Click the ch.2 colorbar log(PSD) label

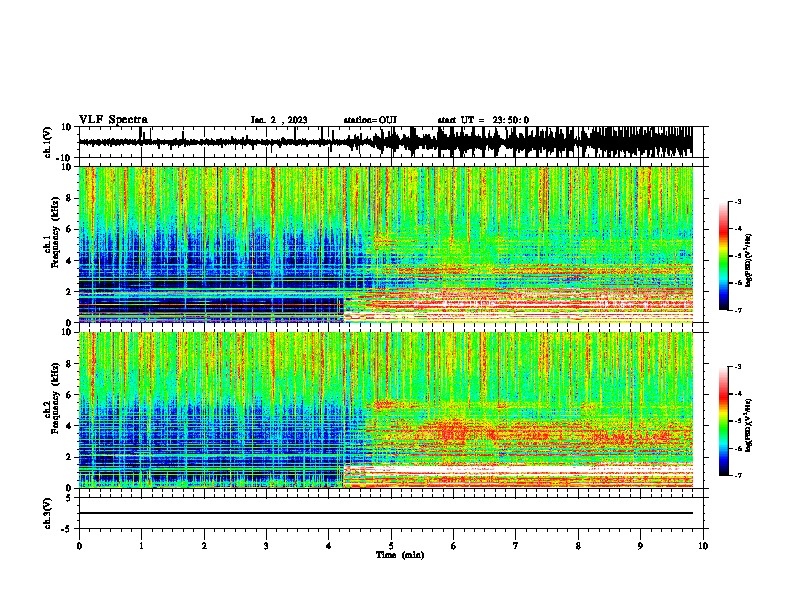749,425
